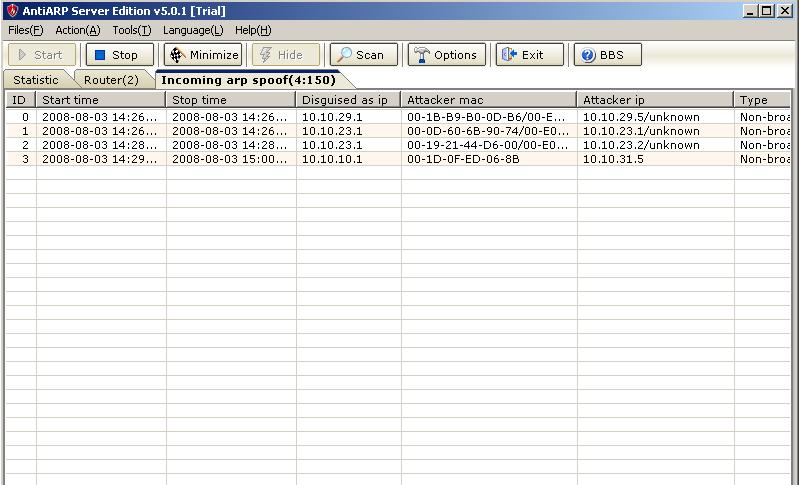
Task: Click start time 2008-08-03 14:28
Action: (x=99, y=145)
